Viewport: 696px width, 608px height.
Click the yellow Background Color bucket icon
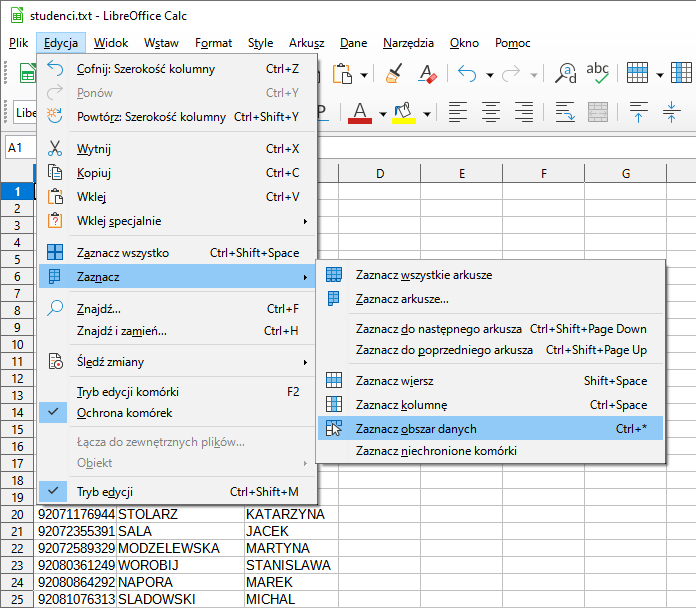pos(404,113)
